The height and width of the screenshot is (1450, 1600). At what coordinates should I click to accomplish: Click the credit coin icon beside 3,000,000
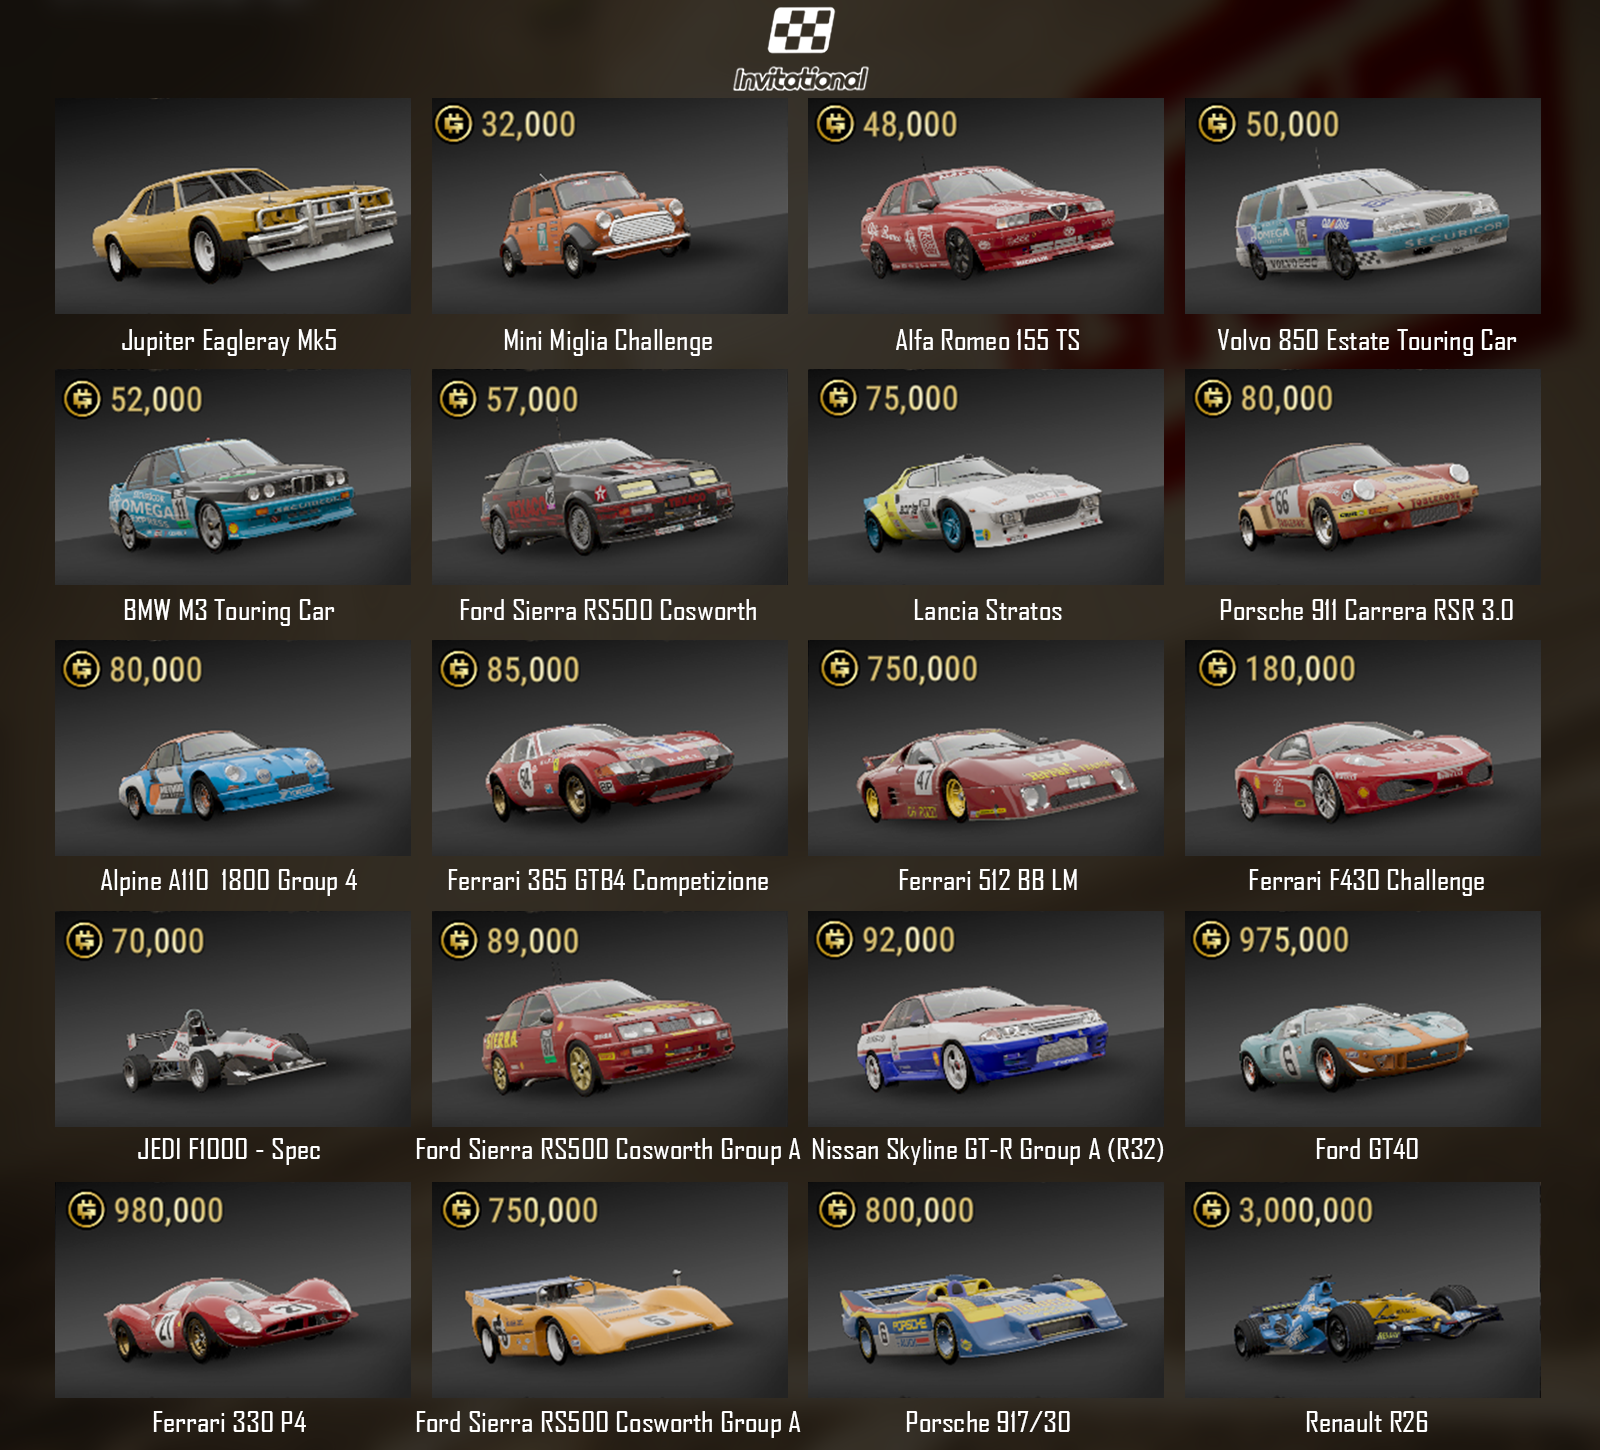tap(1212, 1210)
